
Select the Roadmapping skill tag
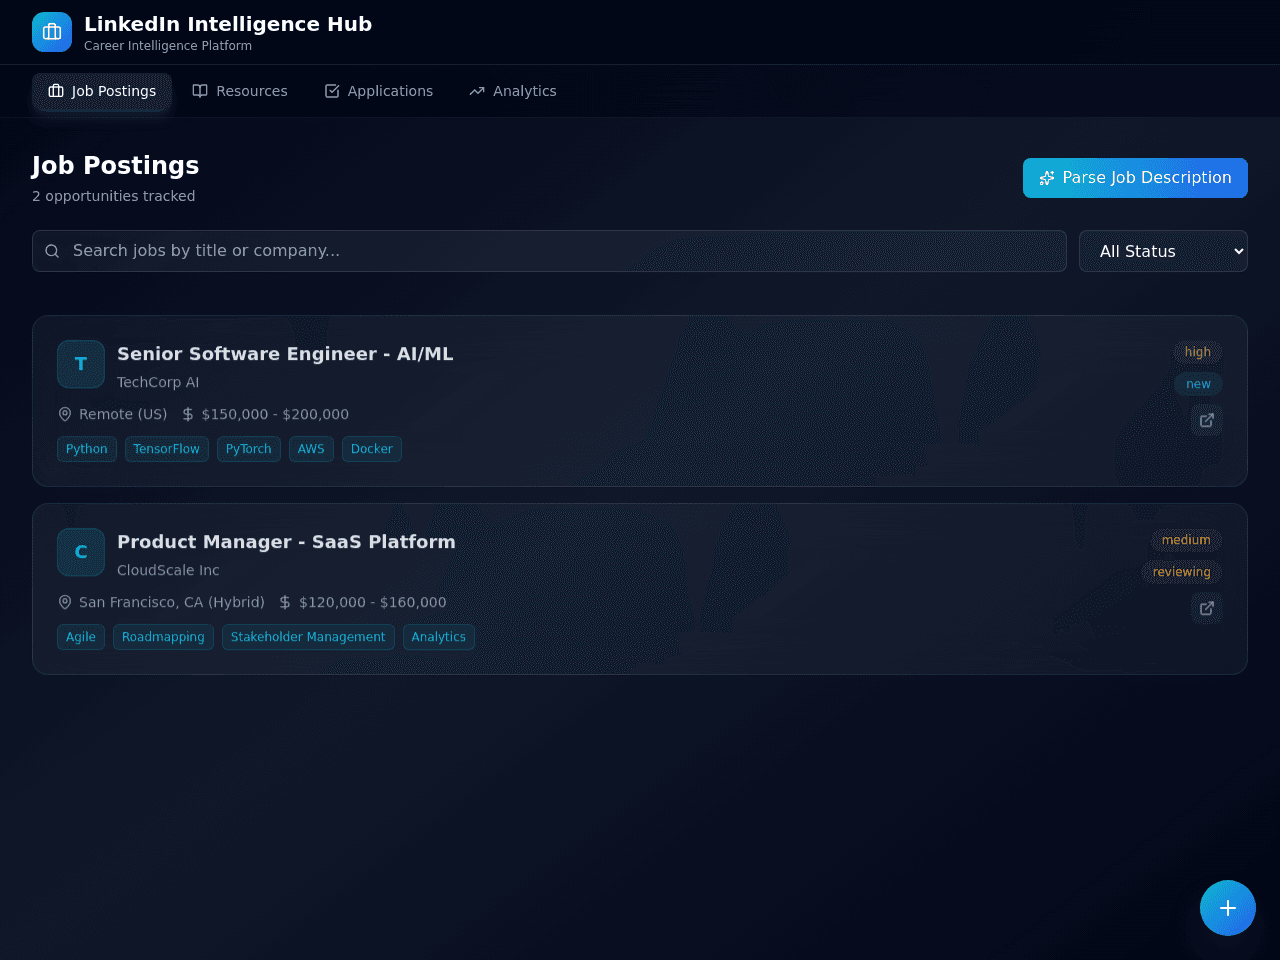click(x=163, y=637)
